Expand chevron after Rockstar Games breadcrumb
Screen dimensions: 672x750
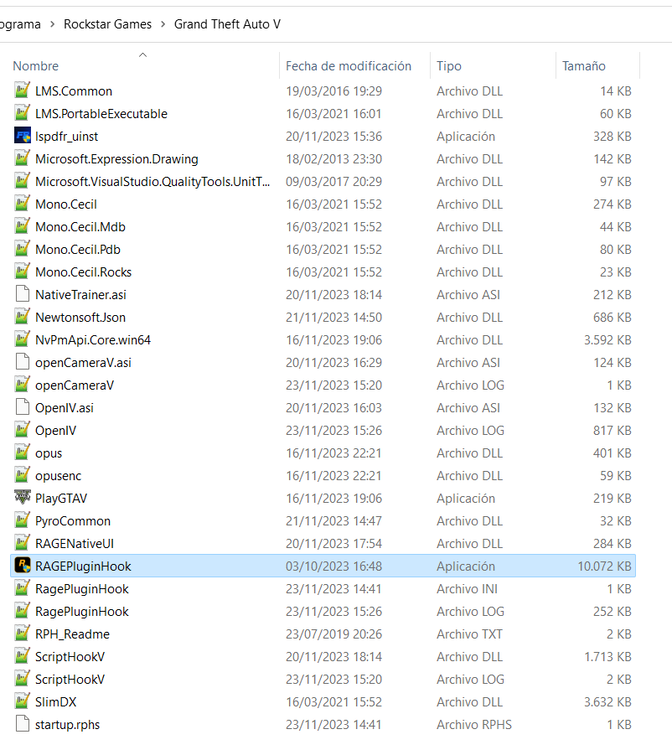[163, 24]
